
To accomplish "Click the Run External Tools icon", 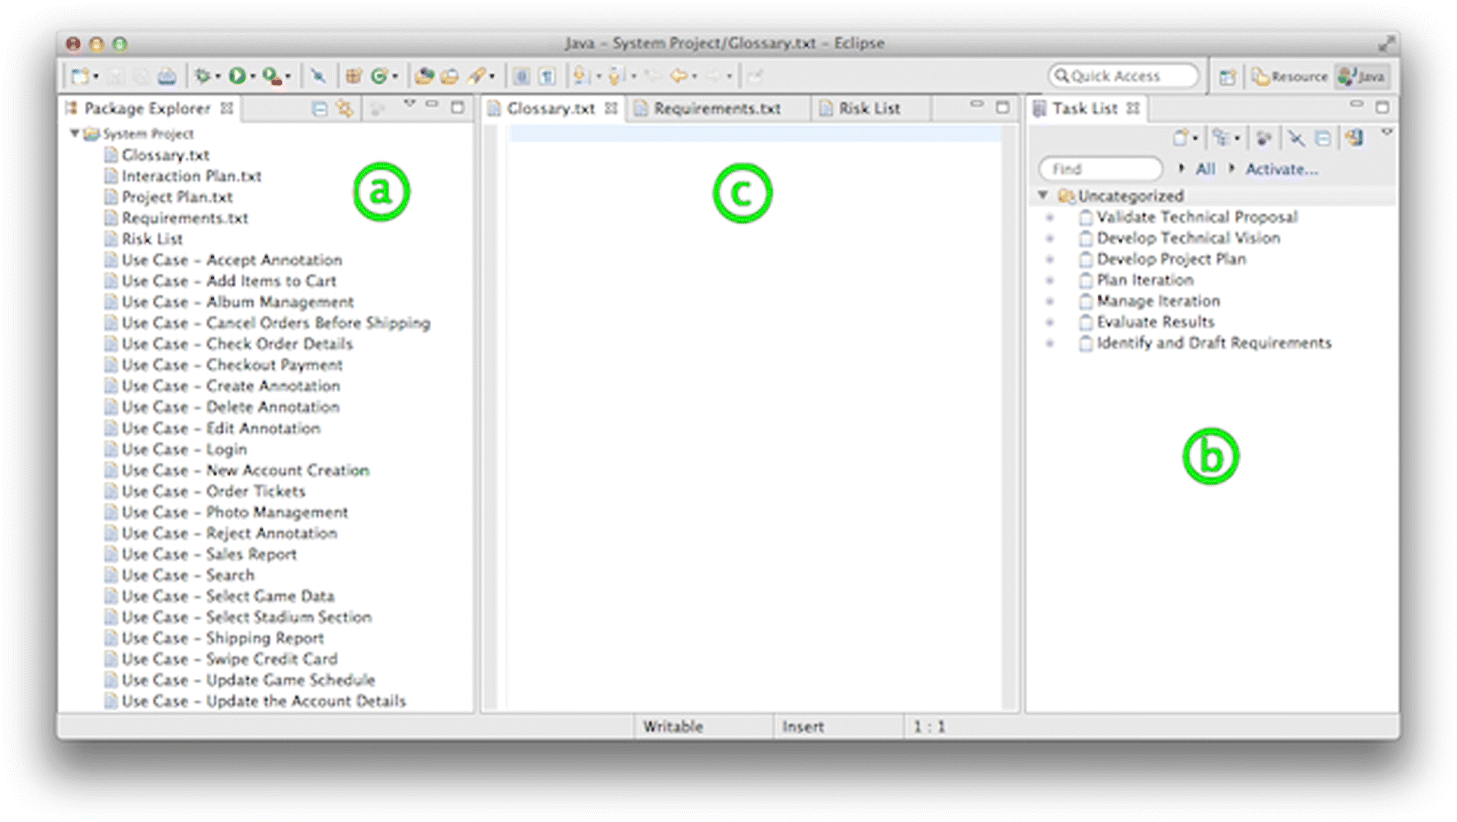I will coord(271,76).
